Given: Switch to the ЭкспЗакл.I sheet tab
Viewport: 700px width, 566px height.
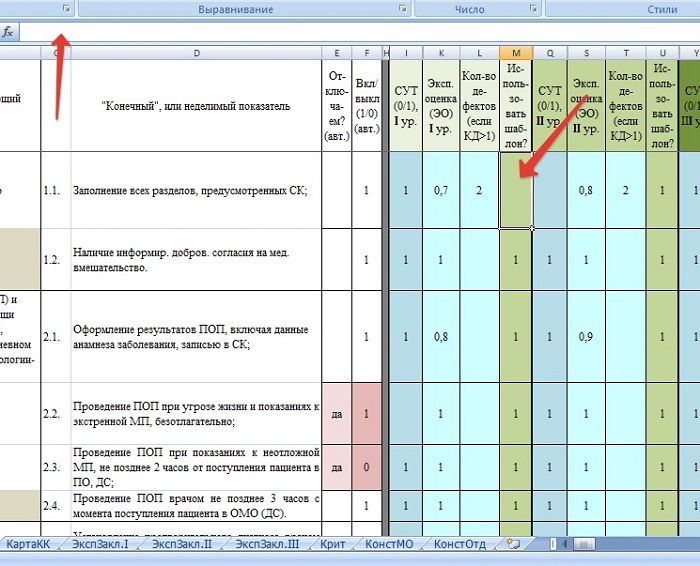Looking at the screenshot, I should point(100,544).
